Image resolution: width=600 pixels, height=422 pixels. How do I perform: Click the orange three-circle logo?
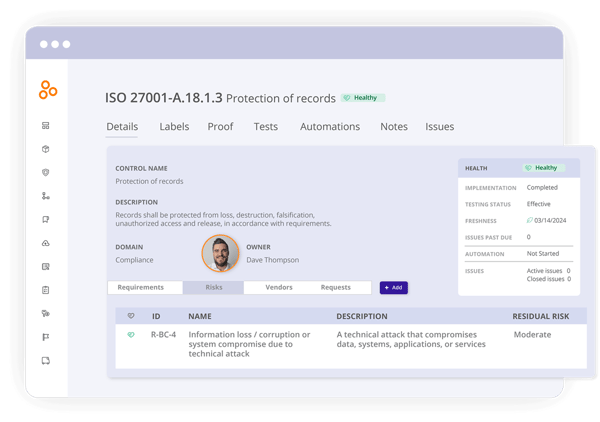48,90
